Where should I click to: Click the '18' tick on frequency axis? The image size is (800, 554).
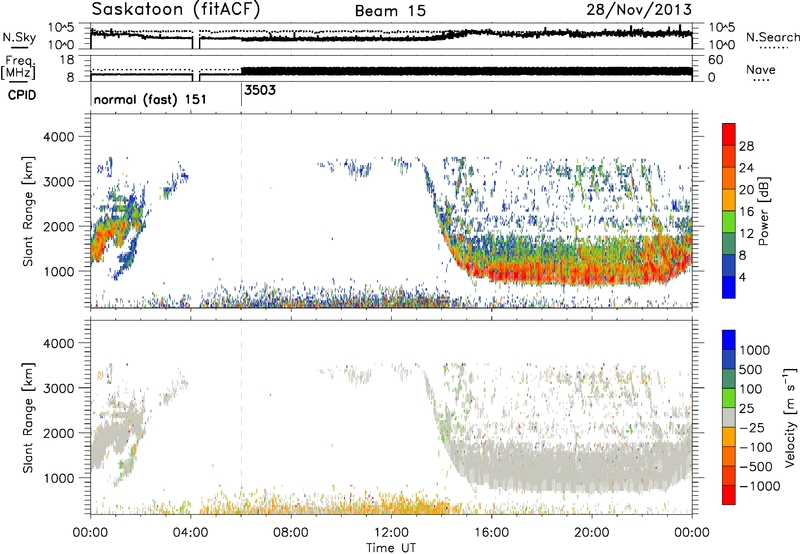point(67,60)
